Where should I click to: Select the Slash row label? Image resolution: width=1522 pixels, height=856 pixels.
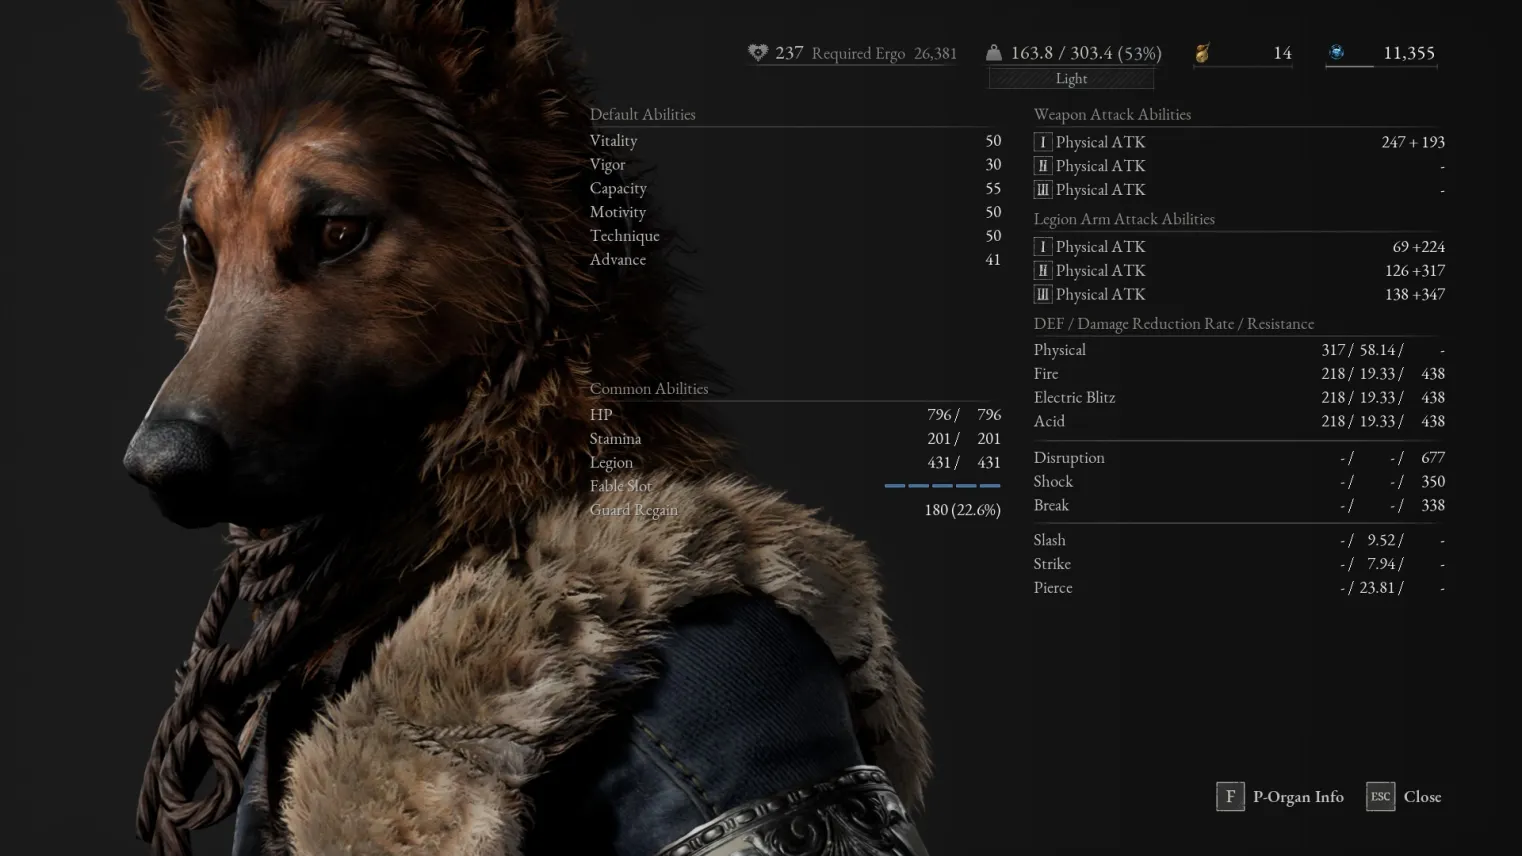tap(1049, 540)
